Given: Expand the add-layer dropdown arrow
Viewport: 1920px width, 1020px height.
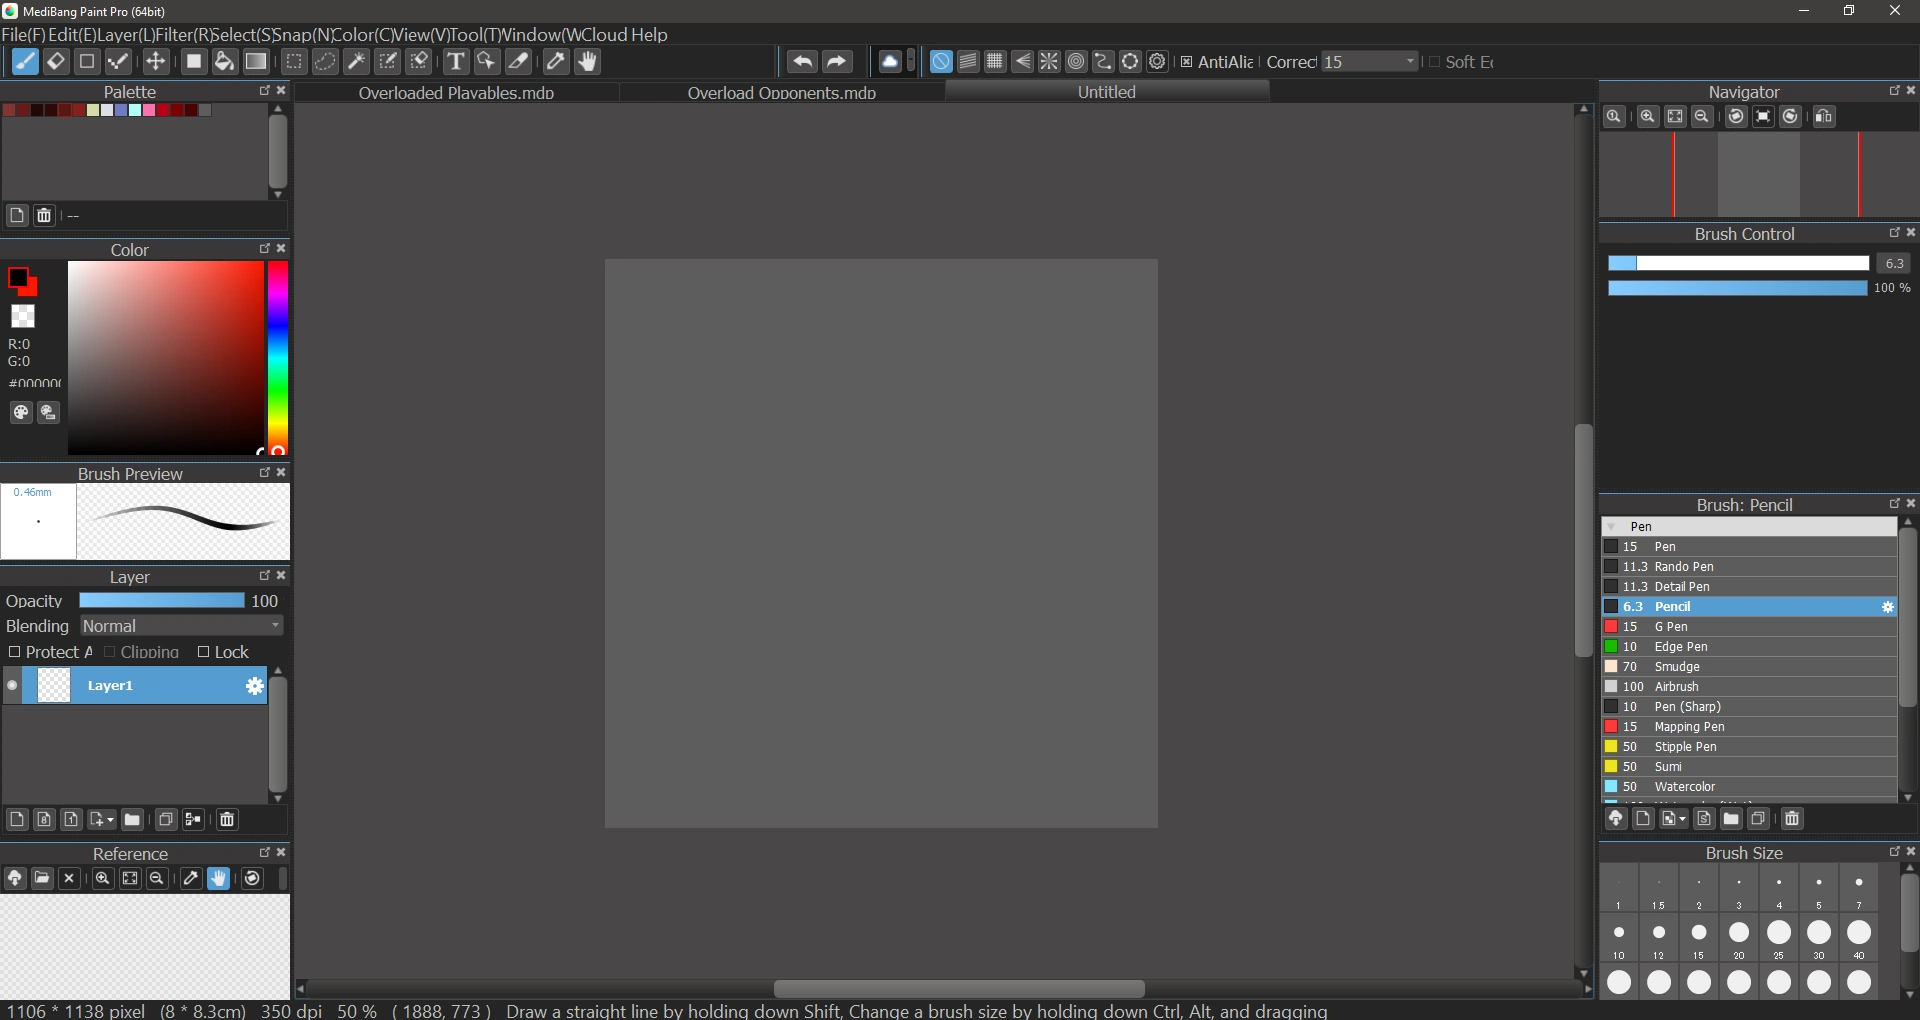Looking at the screenshot, I should click(x=110, y=820).
